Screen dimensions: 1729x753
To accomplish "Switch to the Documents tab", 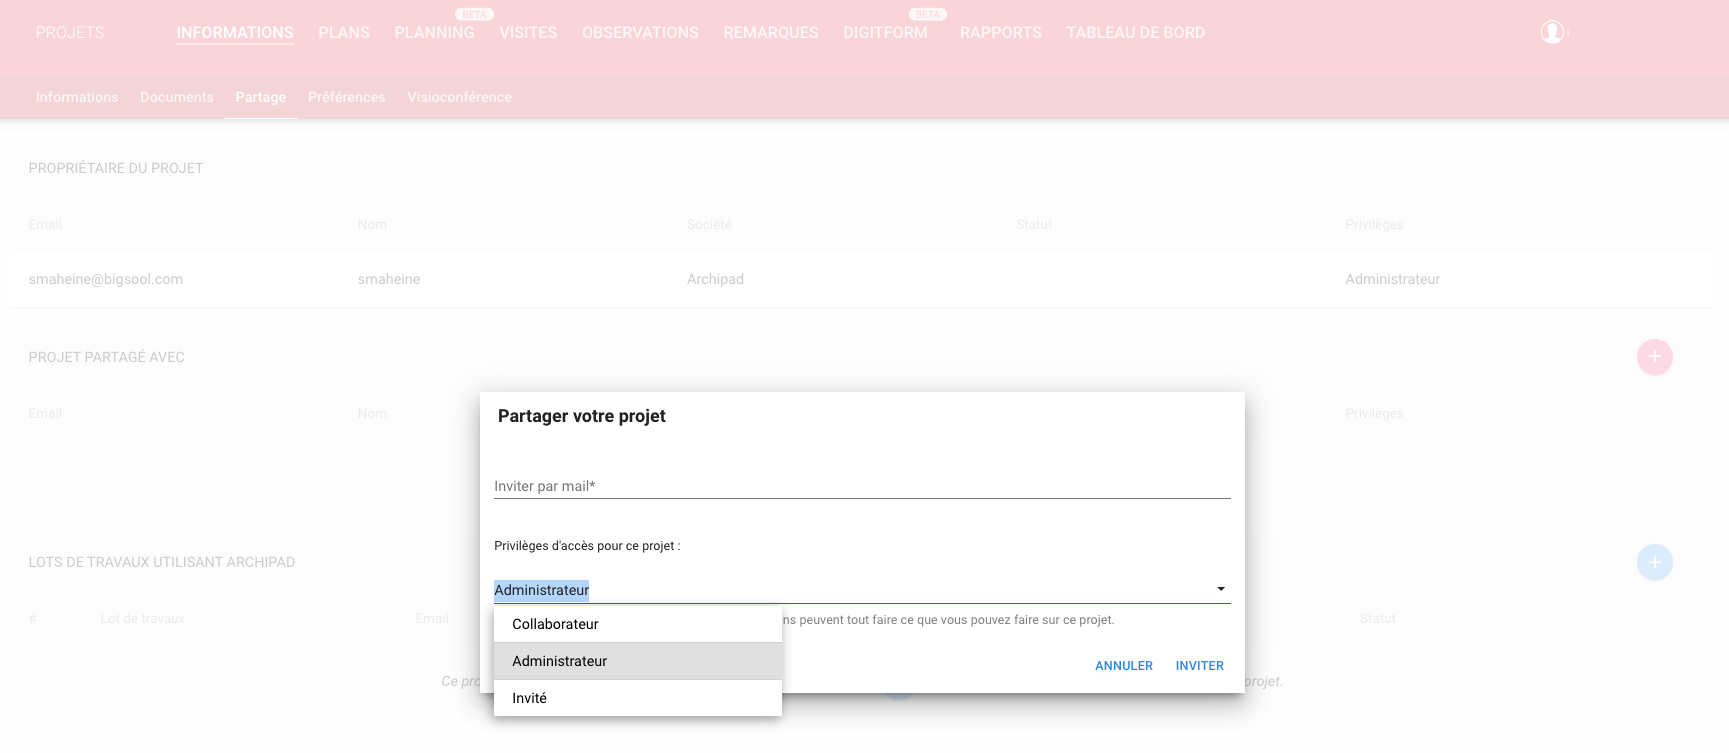I will point(177,97).
